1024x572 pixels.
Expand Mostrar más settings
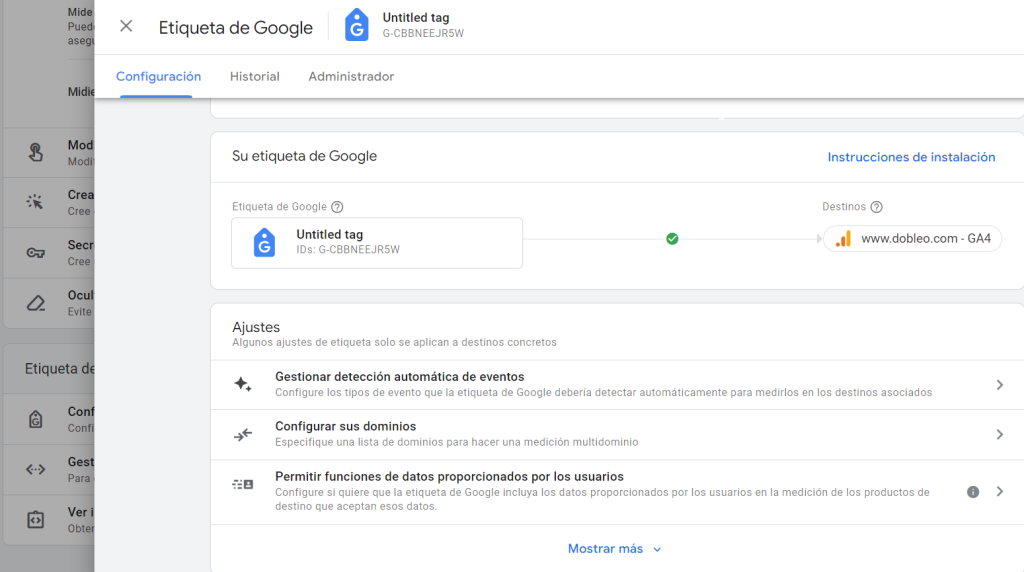[x=614, y=549]
